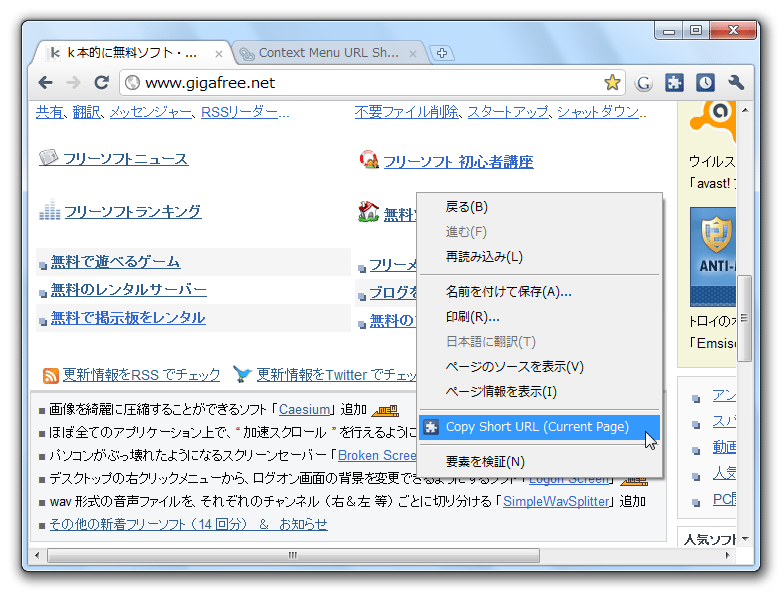
Task: Switch to the k本的に無料ソフト tab
Action: coord(132,53)
